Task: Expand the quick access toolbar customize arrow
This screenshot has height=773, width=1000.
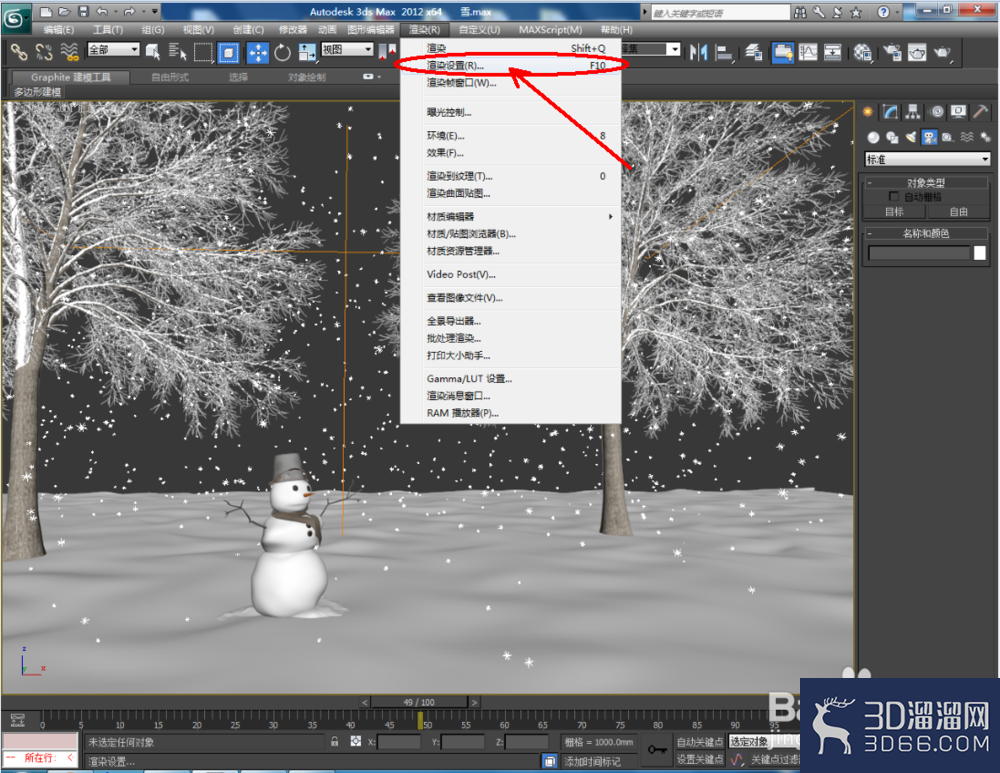Action: tap(154, 11)
